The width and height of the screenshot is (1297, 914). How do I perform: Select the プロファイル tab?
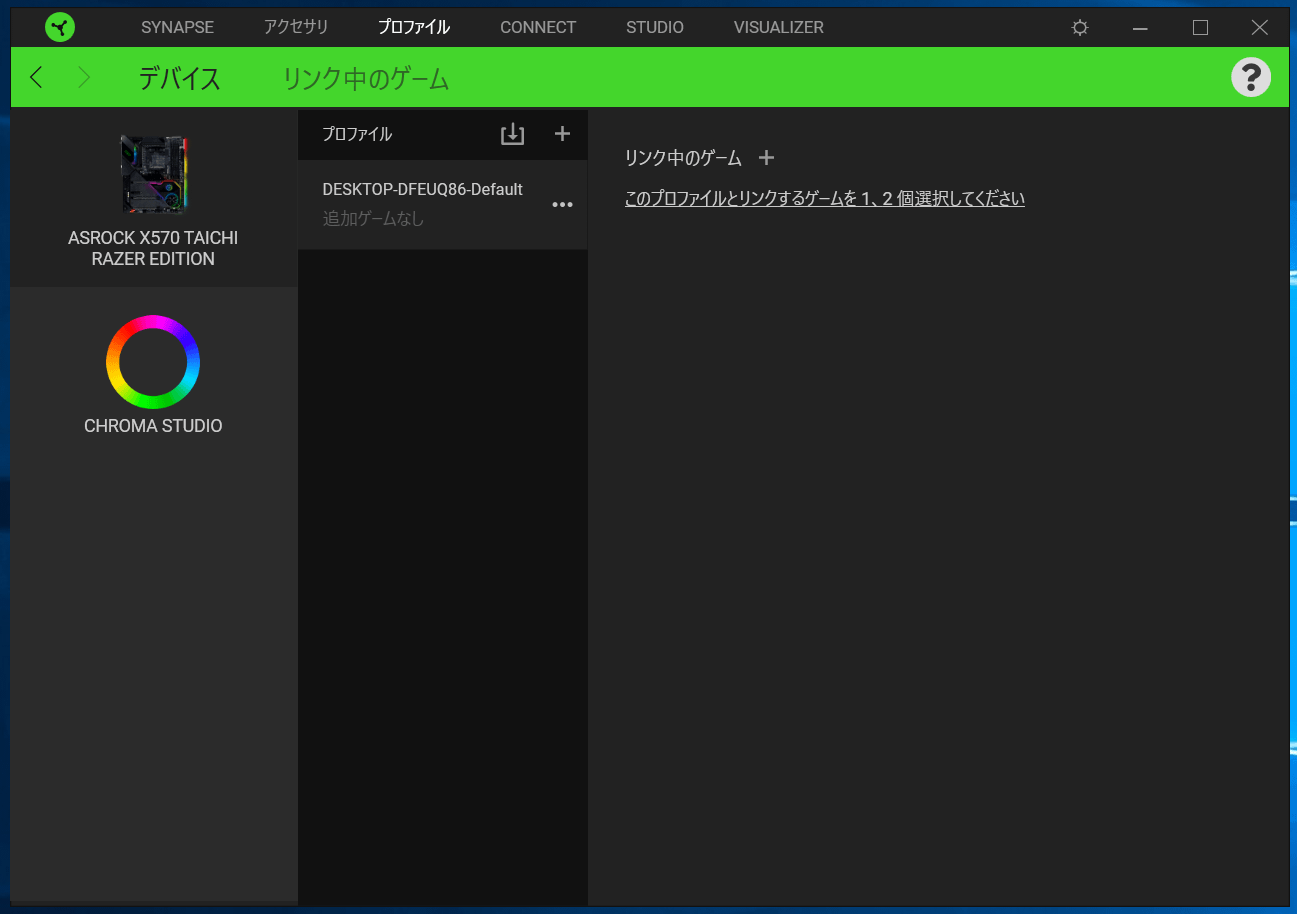click(x=414, y=27)
